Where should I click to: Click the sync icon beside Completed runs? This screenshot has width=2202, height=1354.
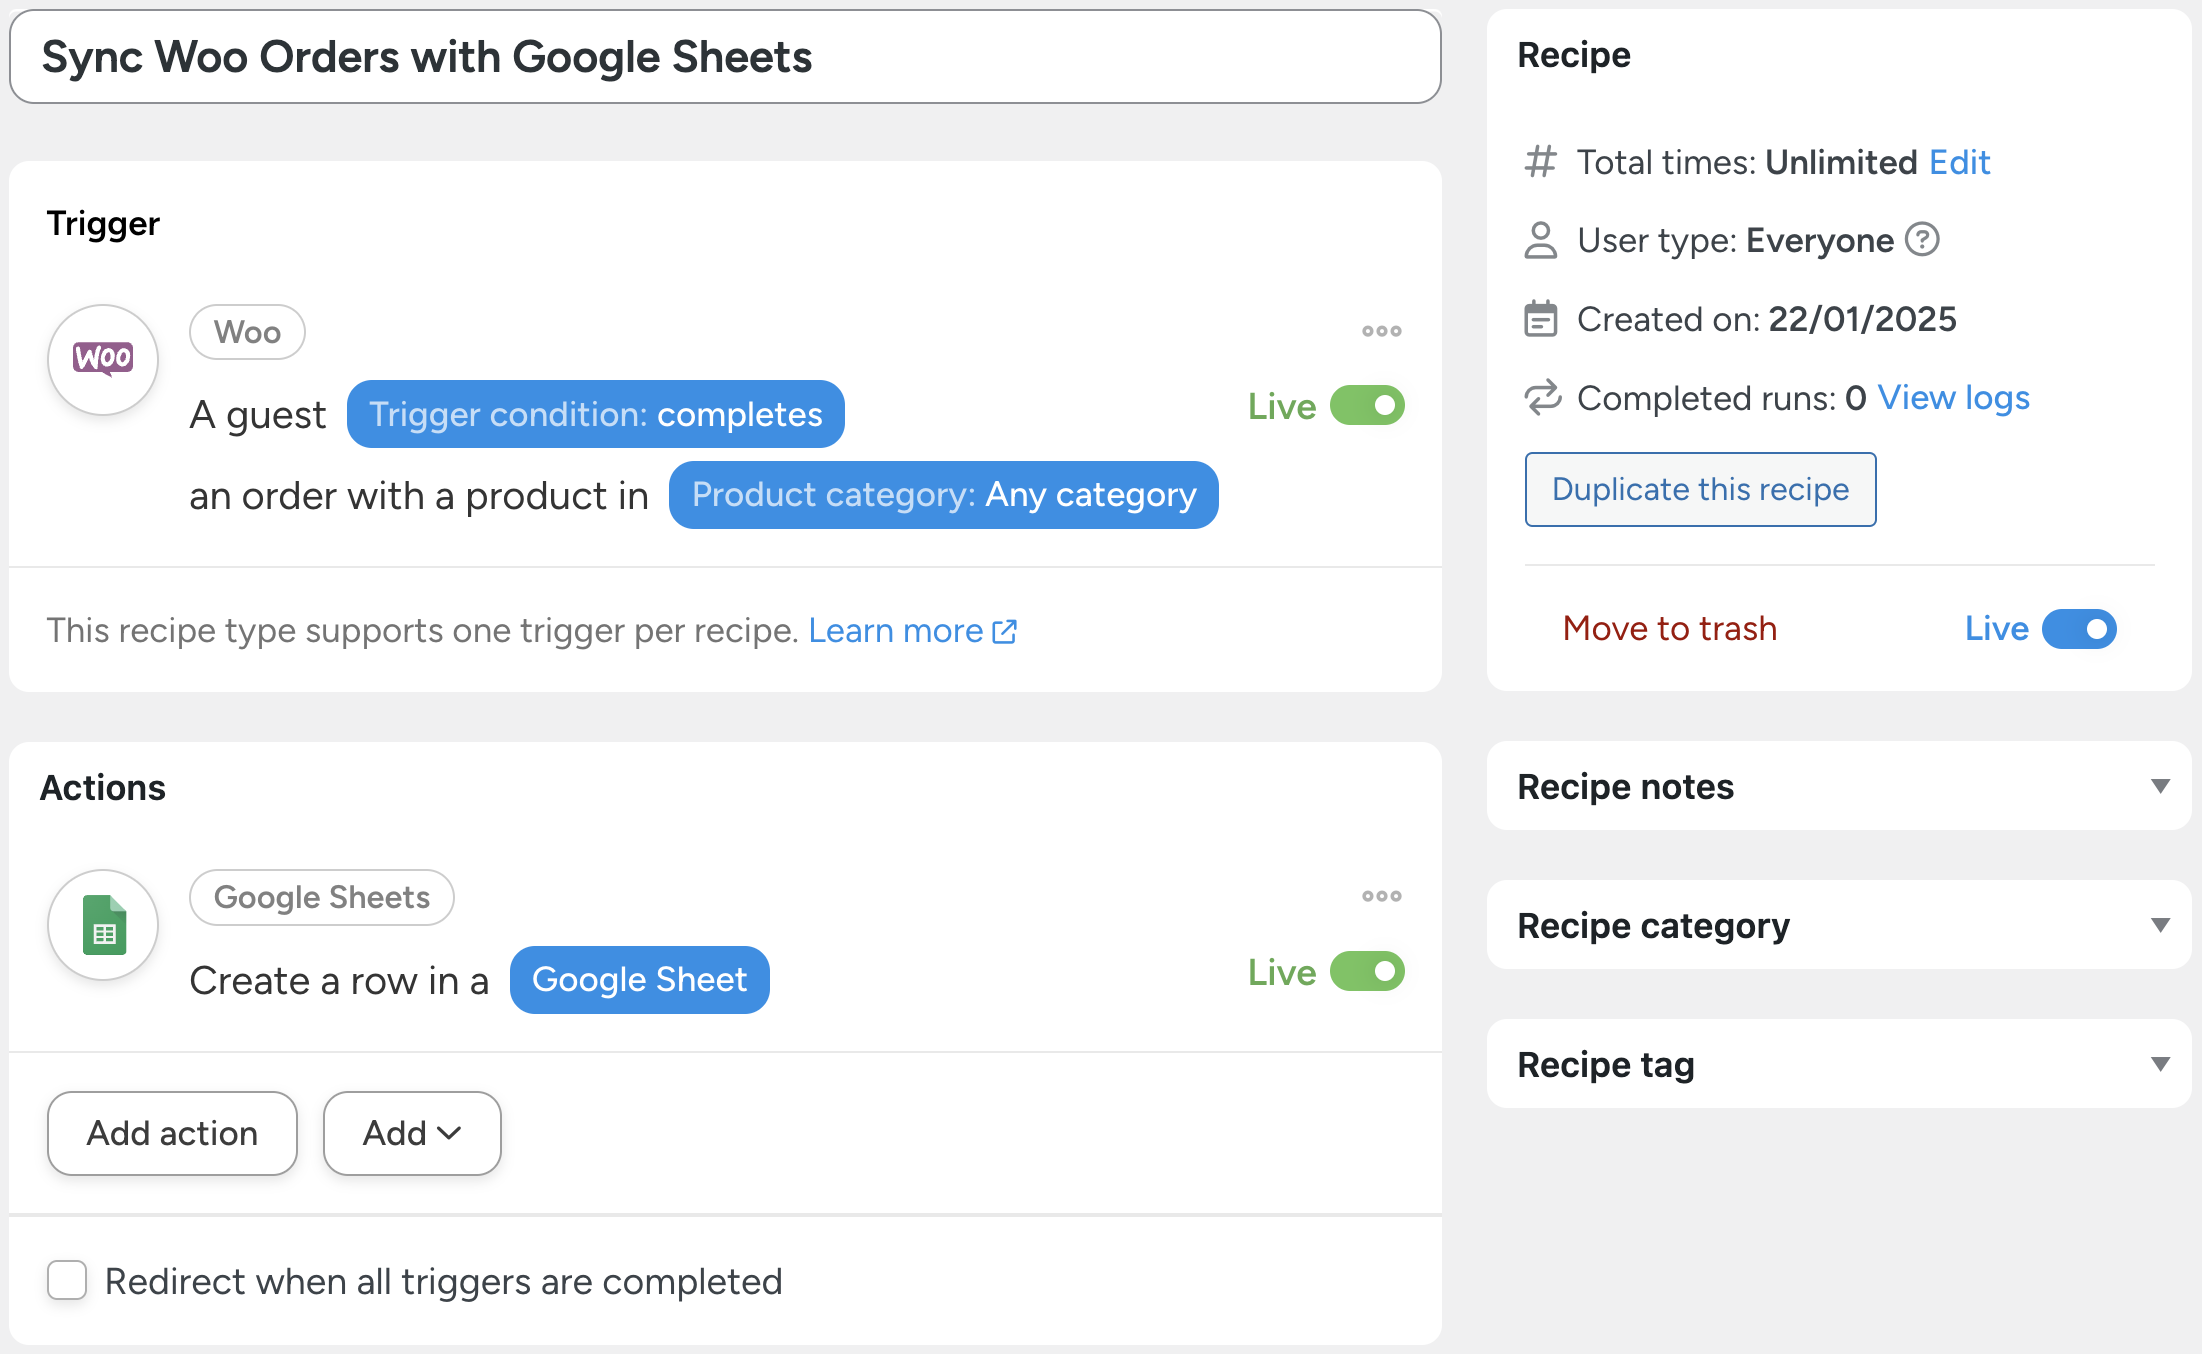tap(1540, 397)
